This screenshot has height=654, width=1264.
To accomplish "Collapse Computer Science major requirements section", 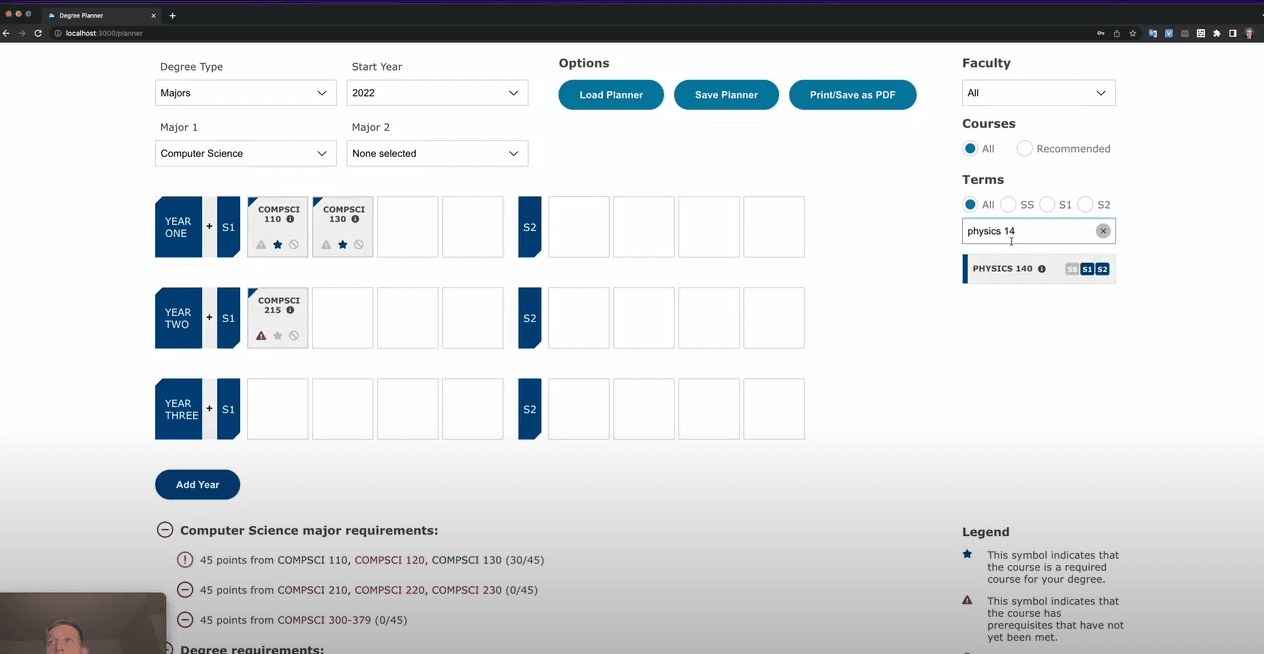I will click(x=164, y=531).
